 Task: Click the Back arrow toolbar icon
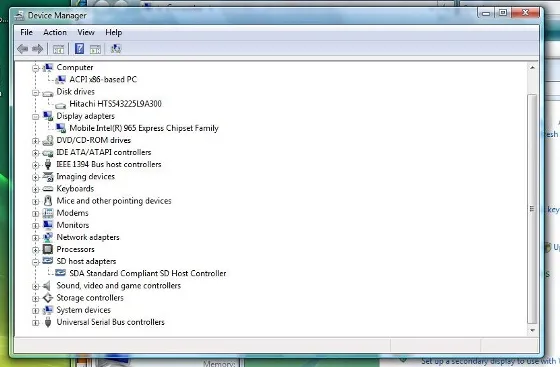(22, 49)
